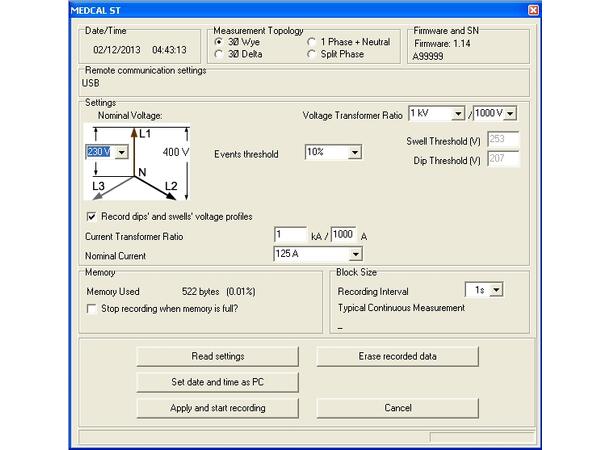Focus the Current Transformer Ratio 1000 A field
This screenshot has height=450, width=610.
[x=344, y=235]
